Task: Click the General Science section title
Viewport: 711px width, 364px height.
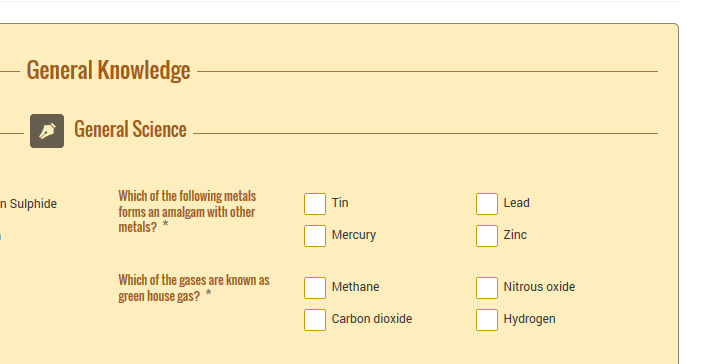Action: pos(130,129)
